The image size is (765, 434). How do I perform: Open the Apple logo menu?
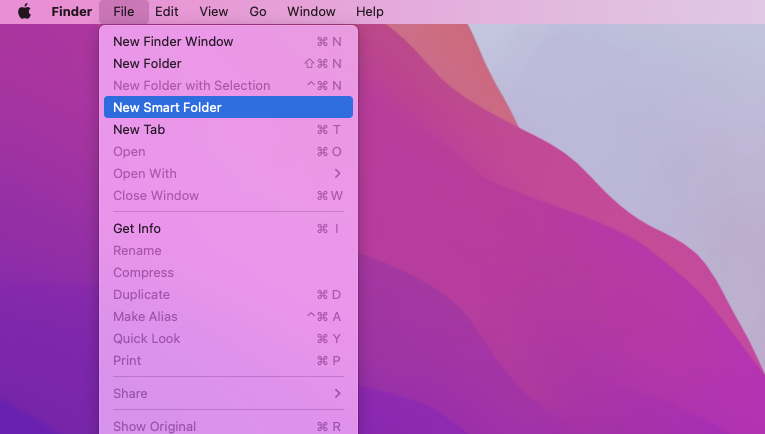coord(24,11)
